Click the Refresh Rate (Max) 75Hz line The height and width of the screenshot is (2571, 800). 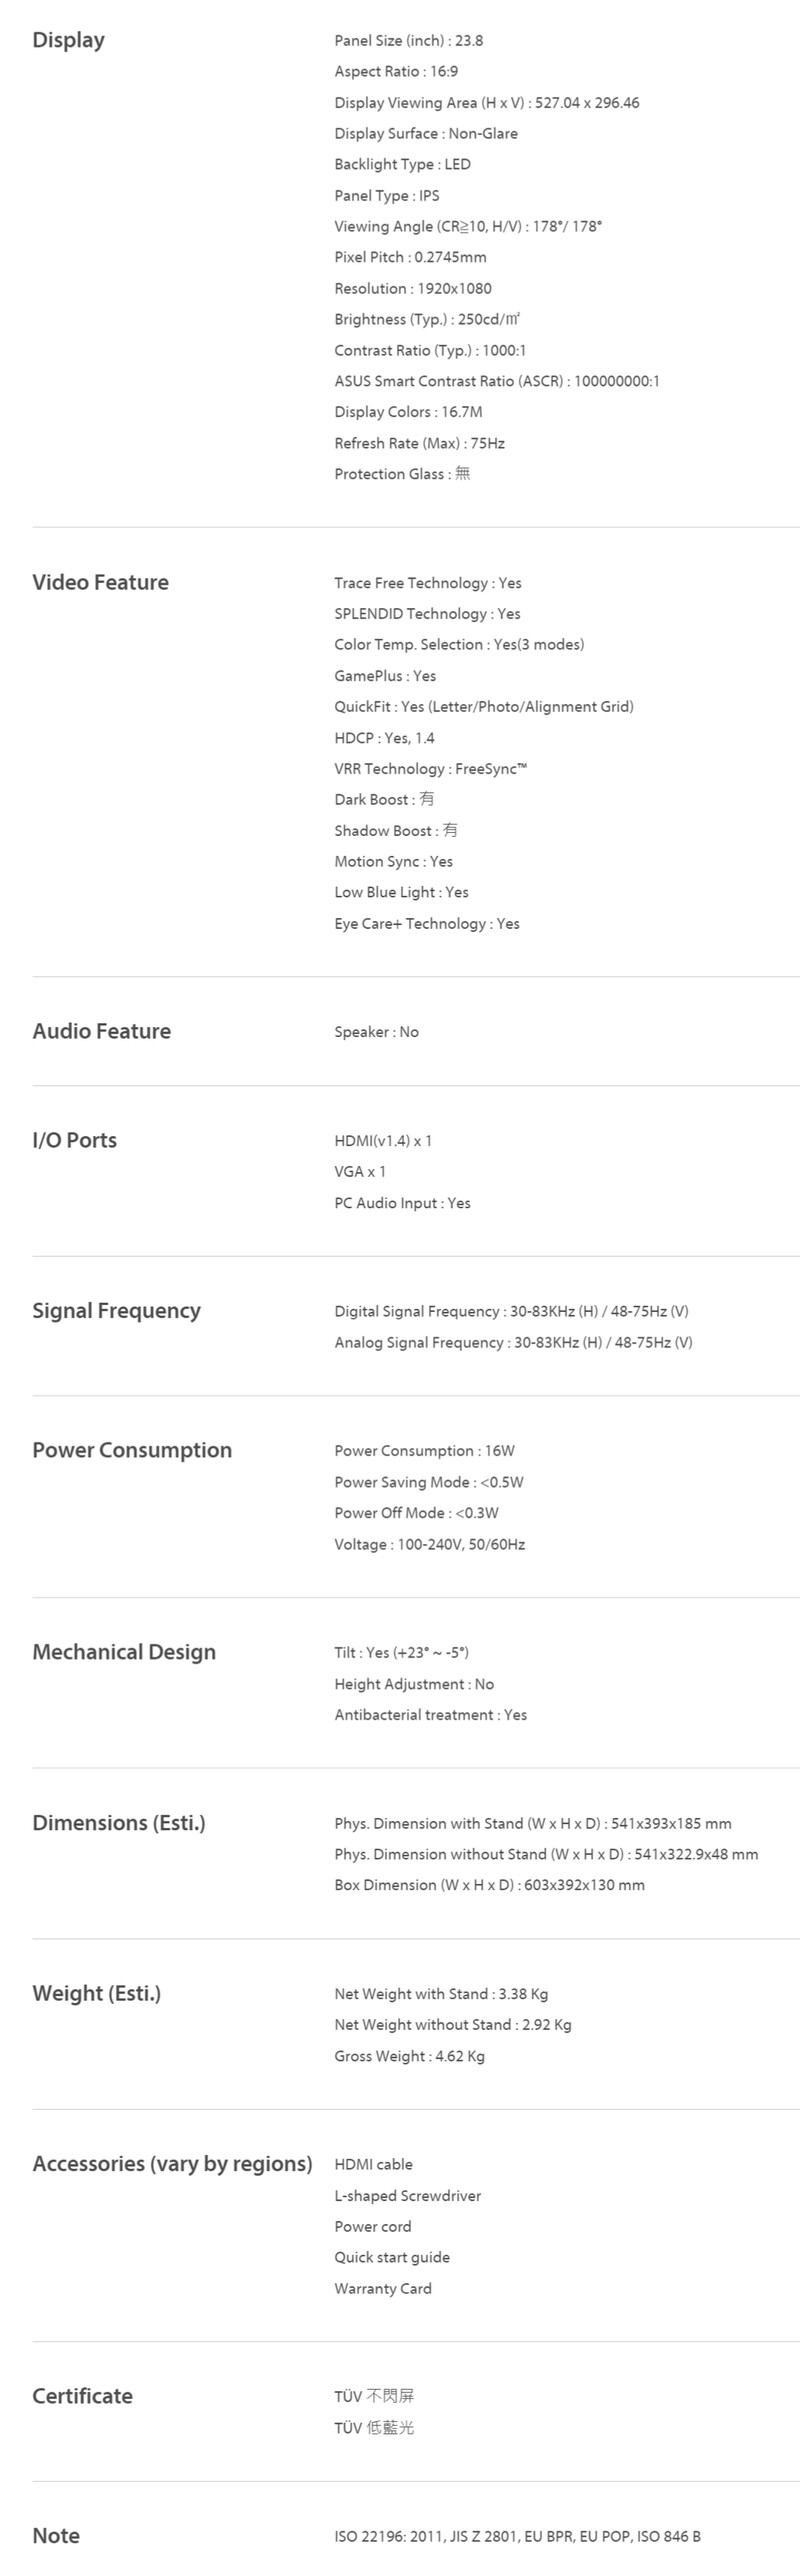point(420,443)
